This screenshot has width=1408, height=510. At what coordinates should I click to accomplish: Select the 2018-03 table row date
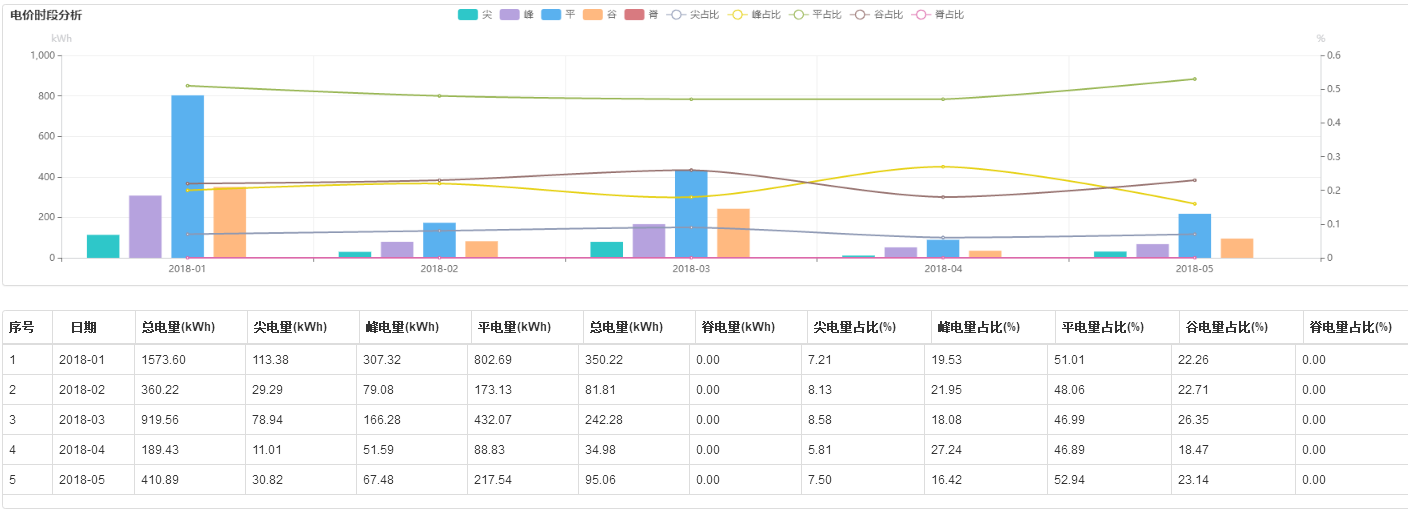(82, 420)
